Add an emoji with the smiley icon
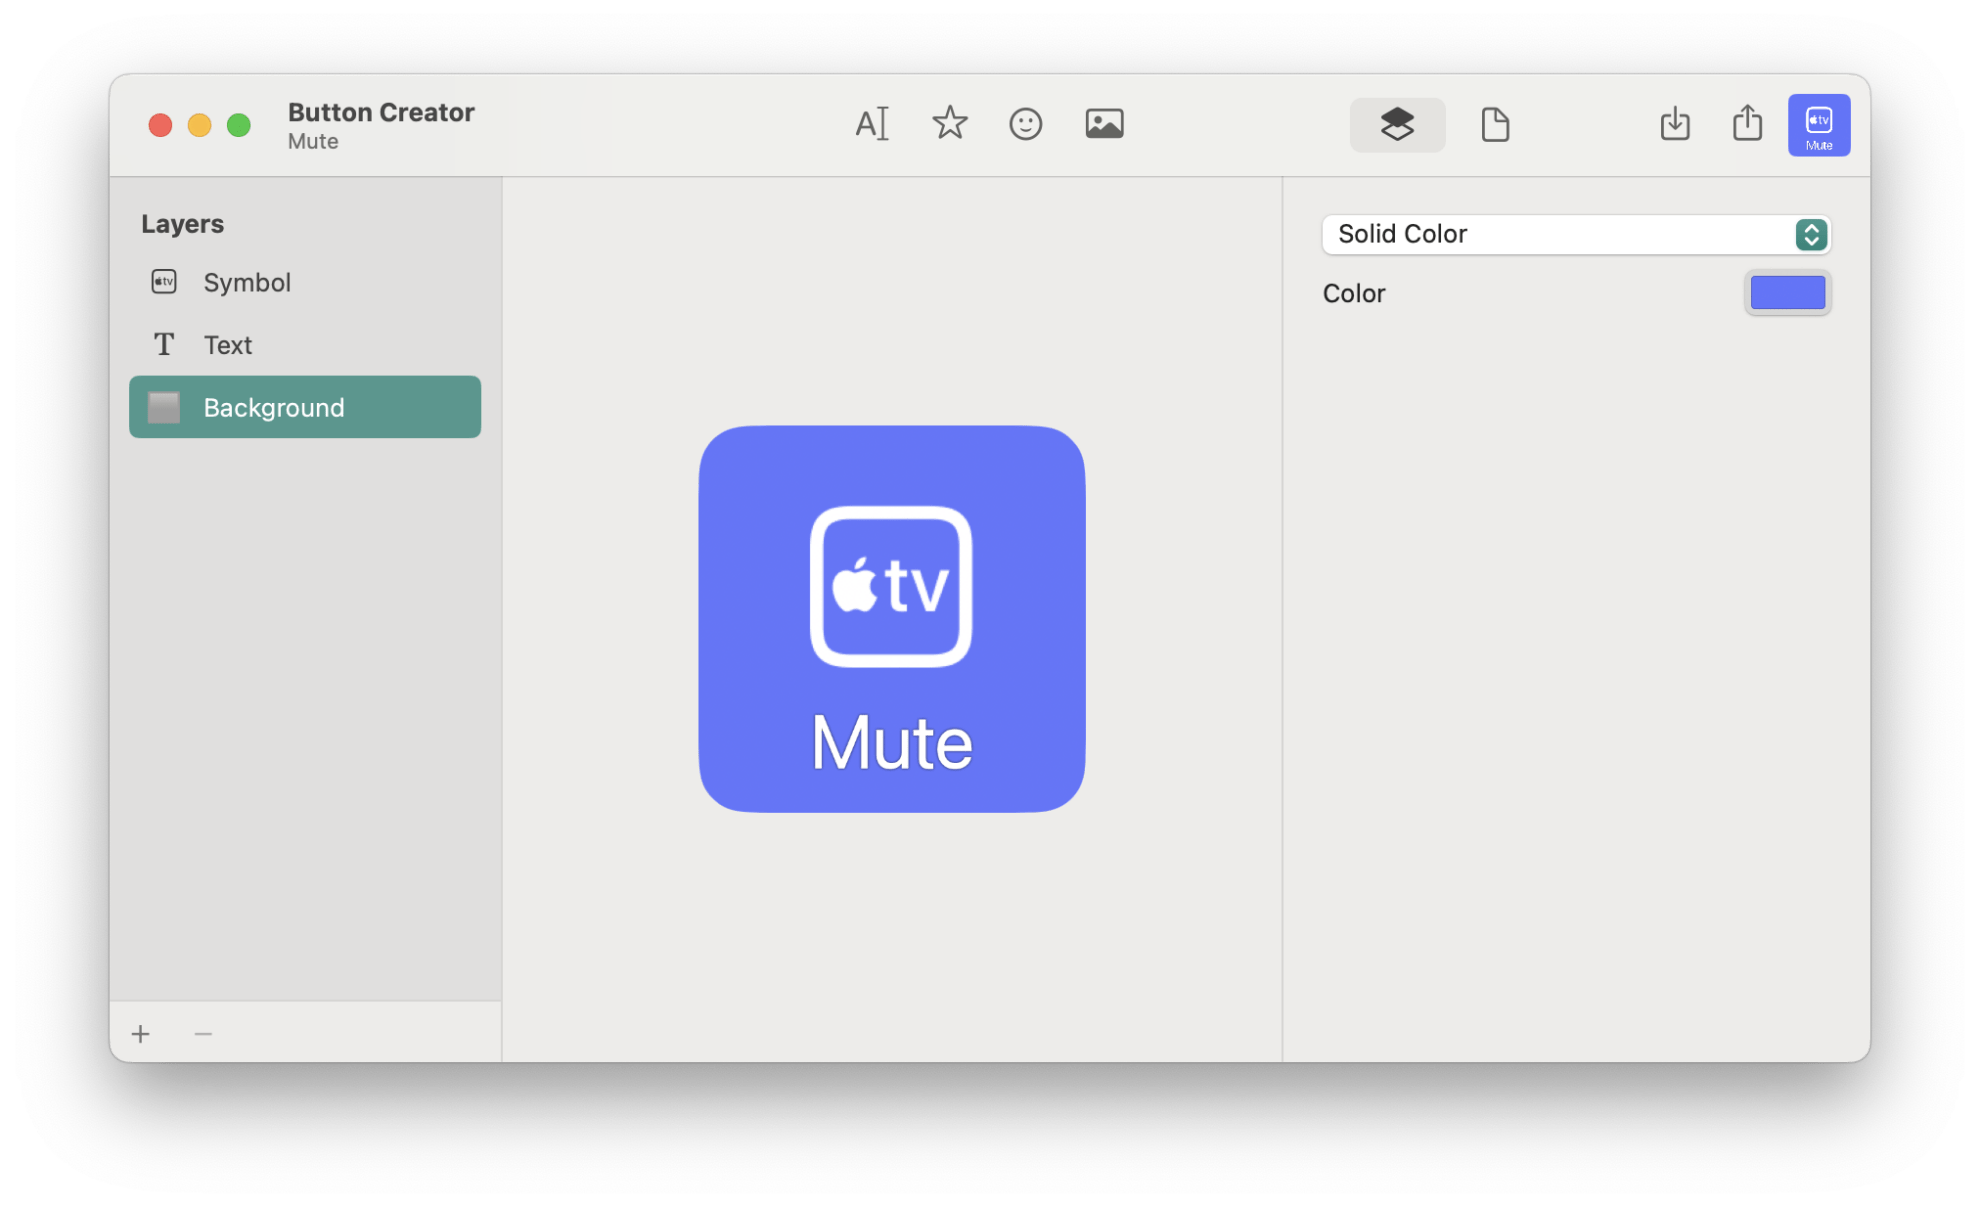This screenshot has width=1980, height=1207. pos(1025,124)
